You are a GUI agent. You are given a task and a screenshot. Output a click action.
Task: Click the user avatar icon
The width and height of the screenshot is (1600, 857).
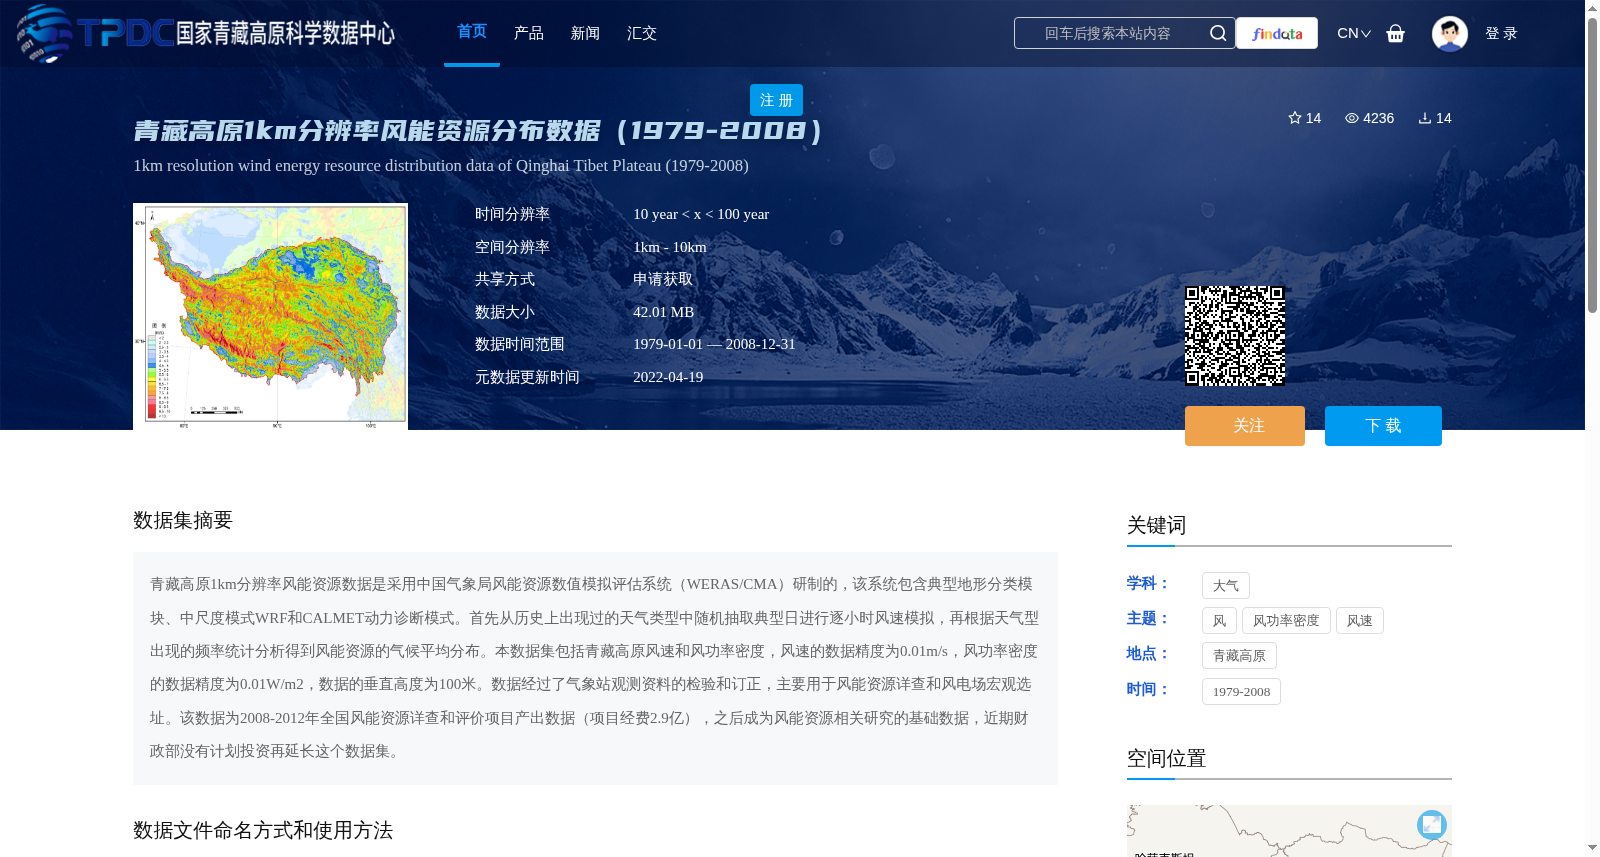point(1449,33)
